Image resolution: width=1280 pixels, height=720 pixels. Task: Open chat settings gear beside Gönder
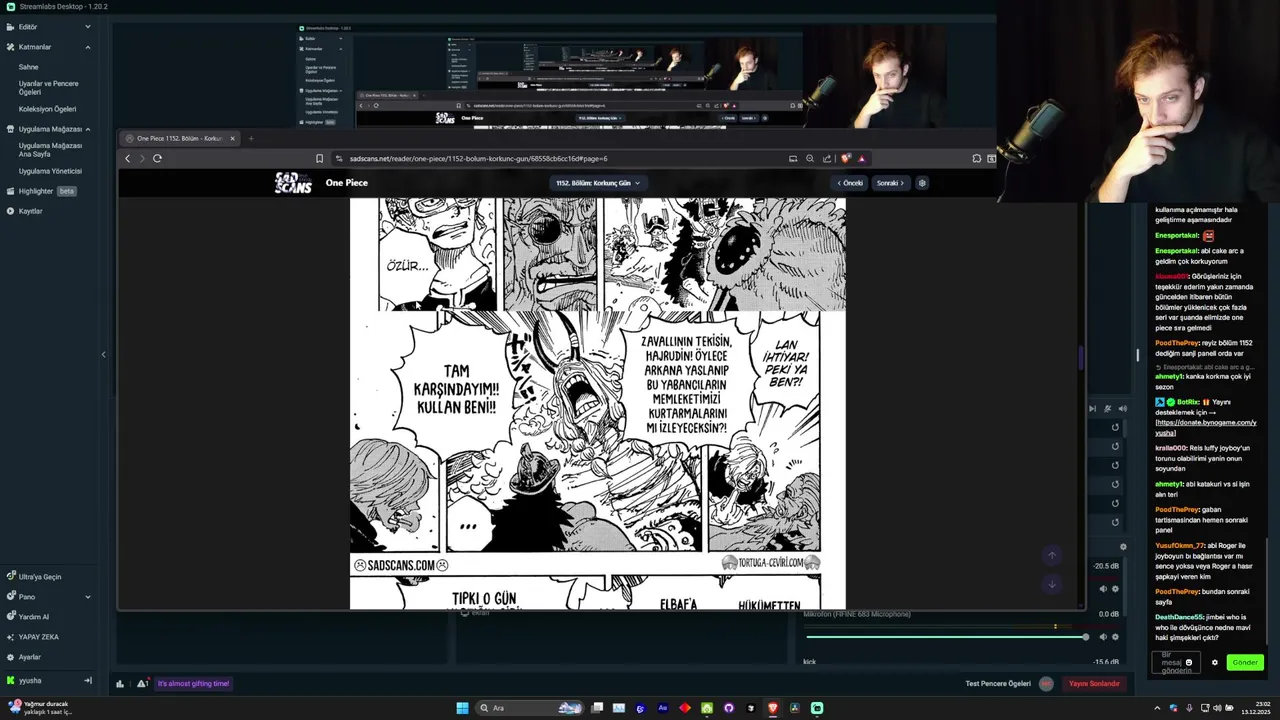coord(1215,662)
